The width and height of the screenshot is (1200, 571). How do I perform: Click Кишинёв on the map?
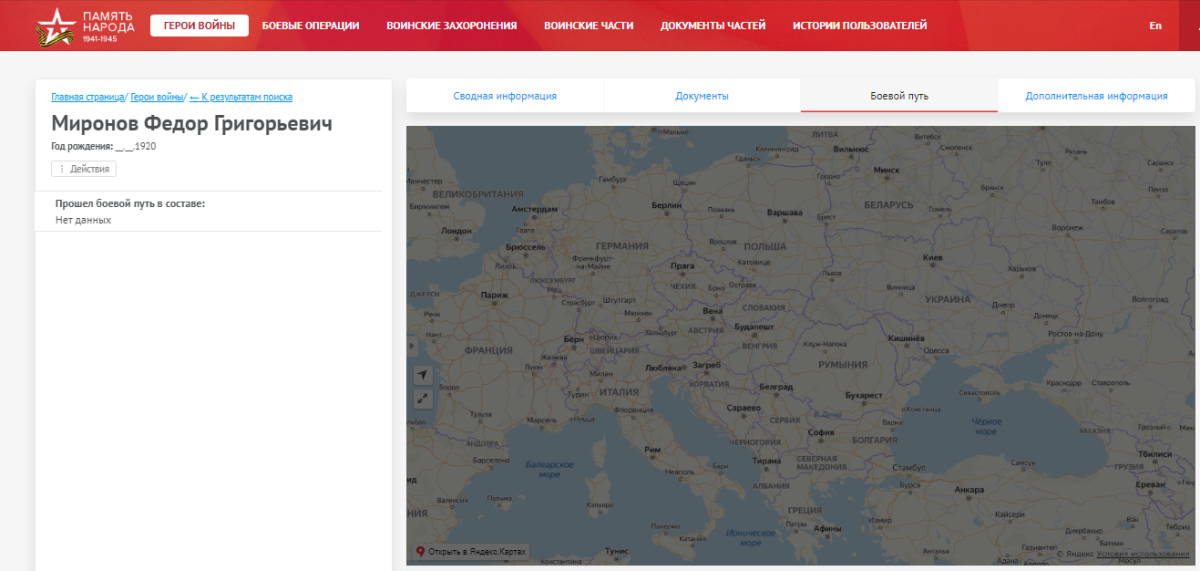tap(908, 340)
